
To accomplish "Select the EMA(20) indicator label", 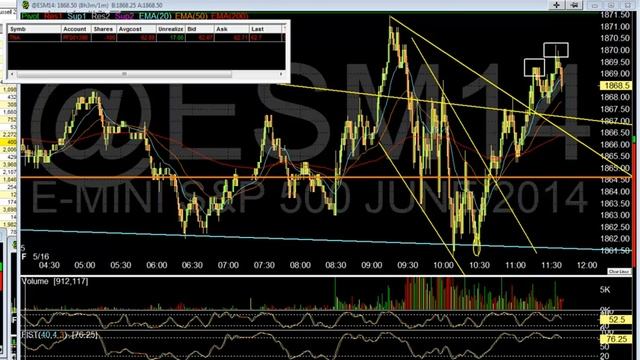I will coord(155,16).
